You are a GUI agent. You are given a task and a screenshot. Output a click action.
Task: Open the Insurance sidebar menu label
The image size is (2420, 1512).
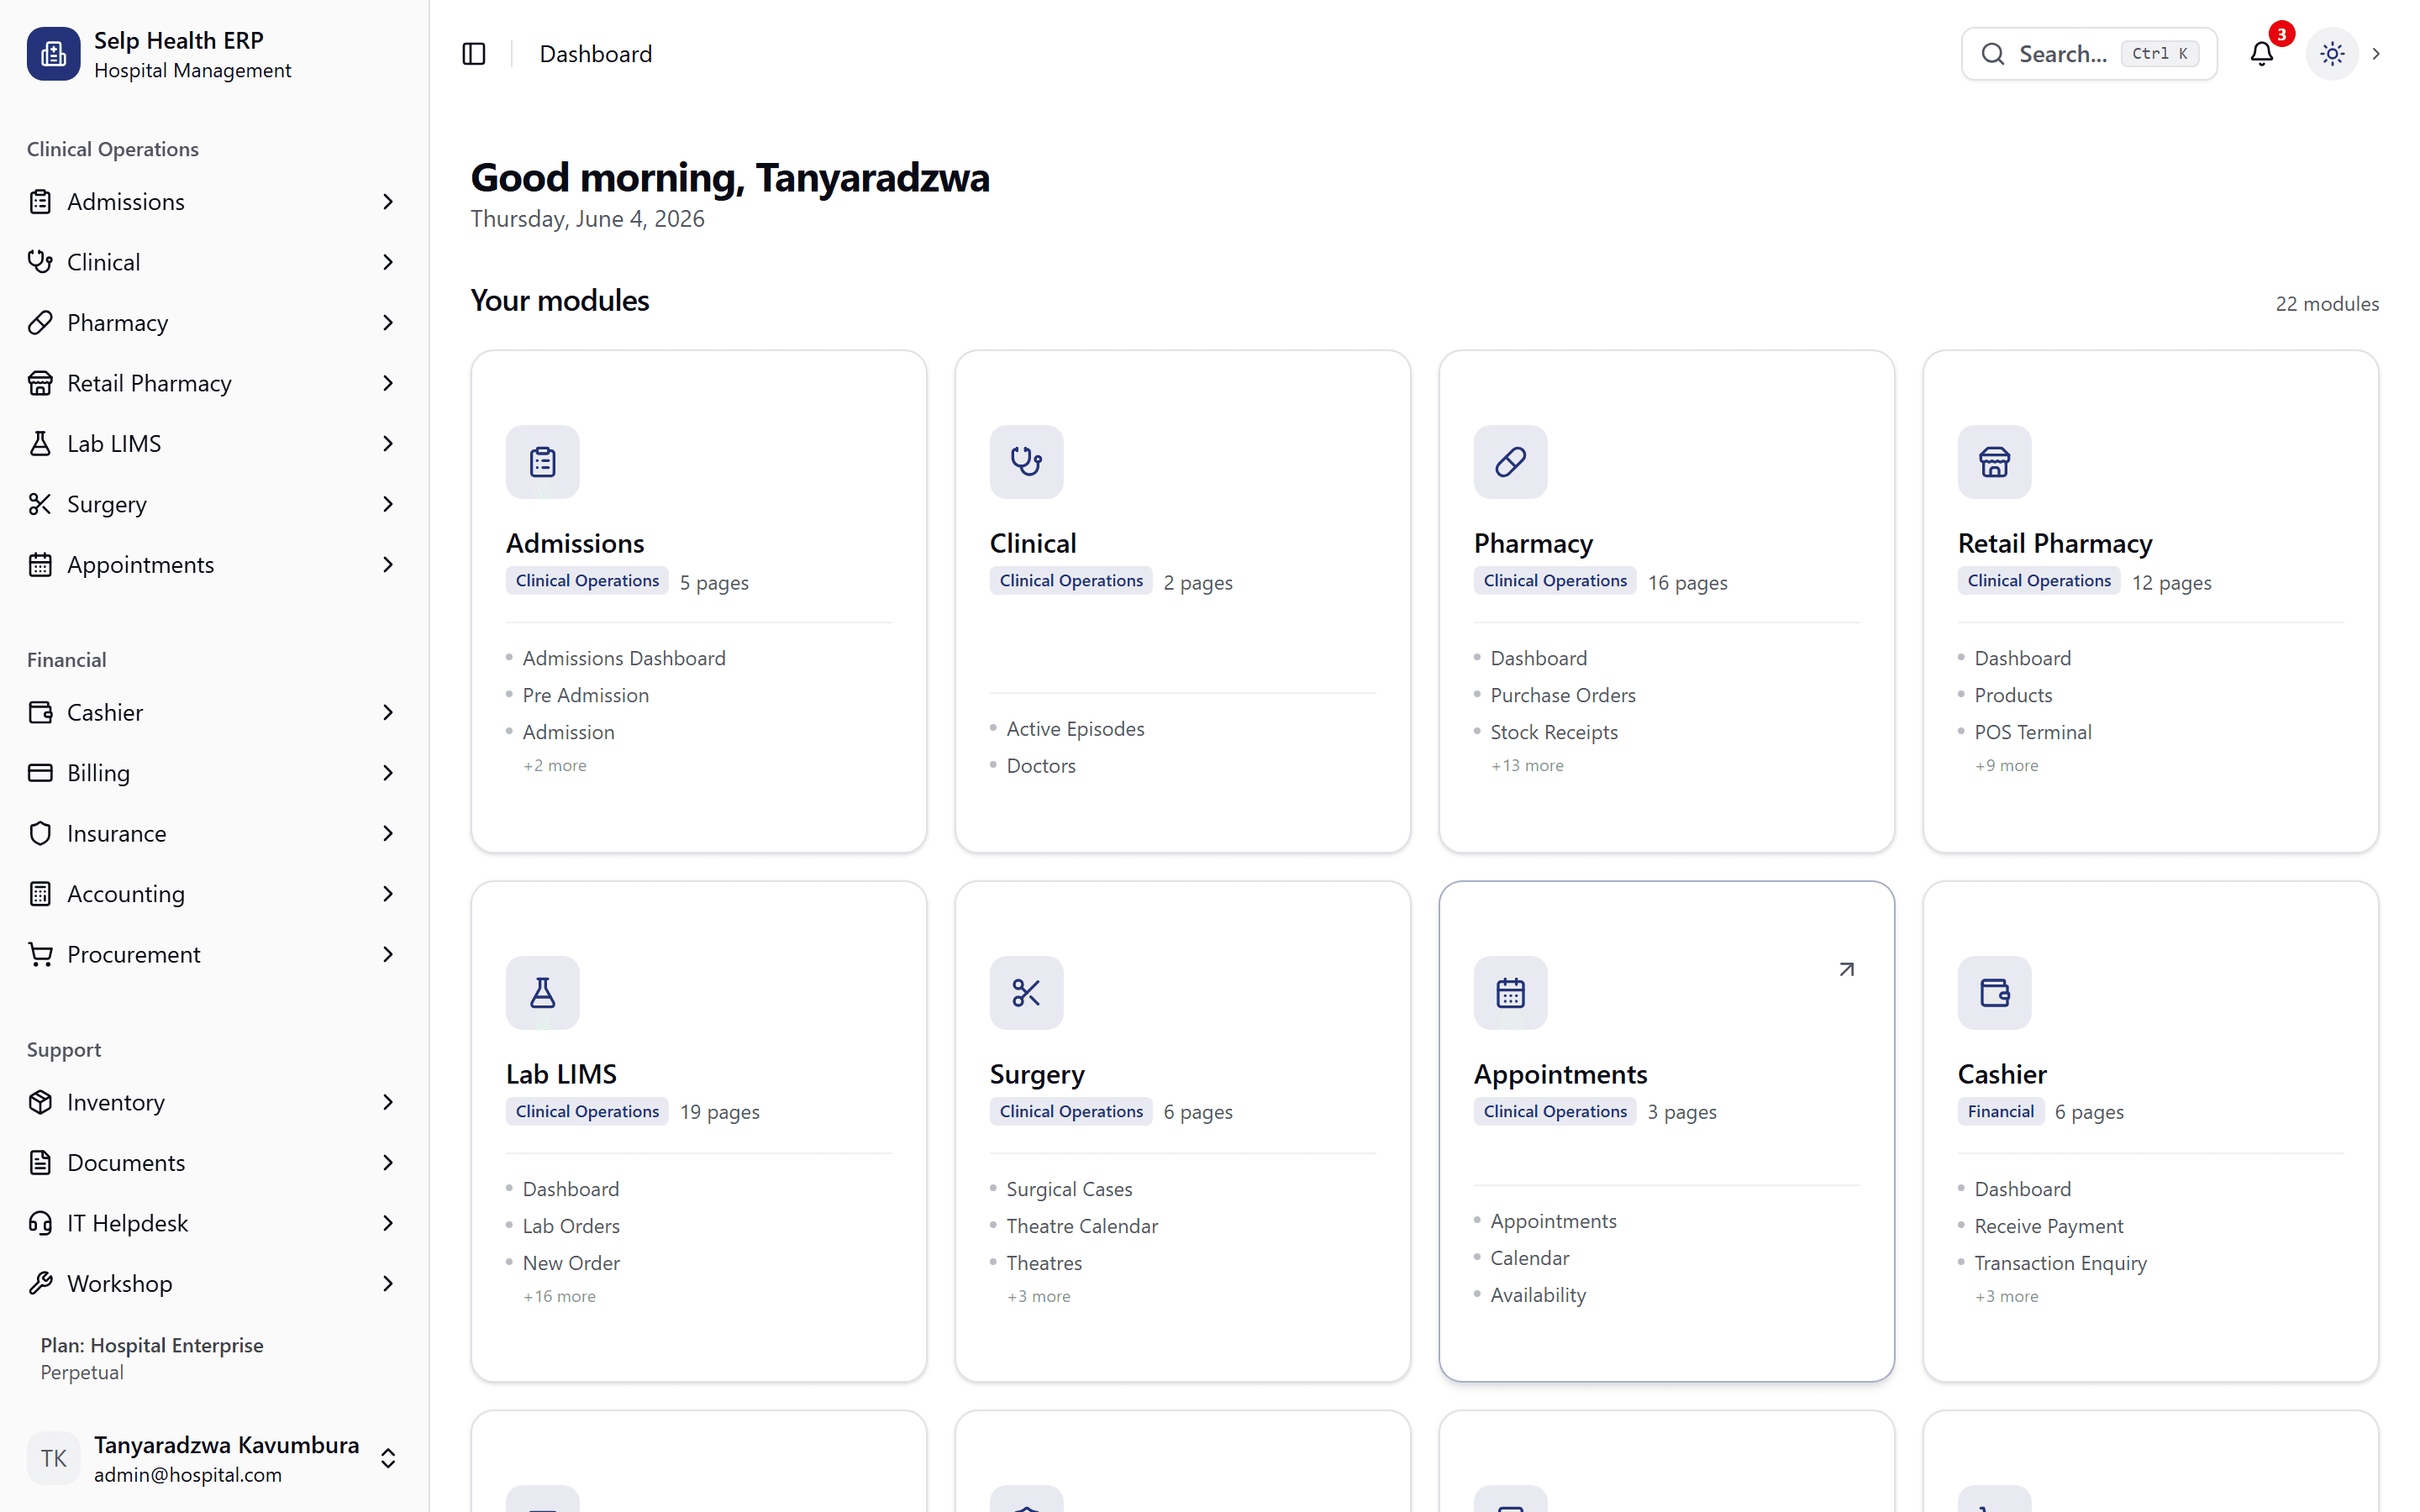pyautogui.click(x=117, y=834)
